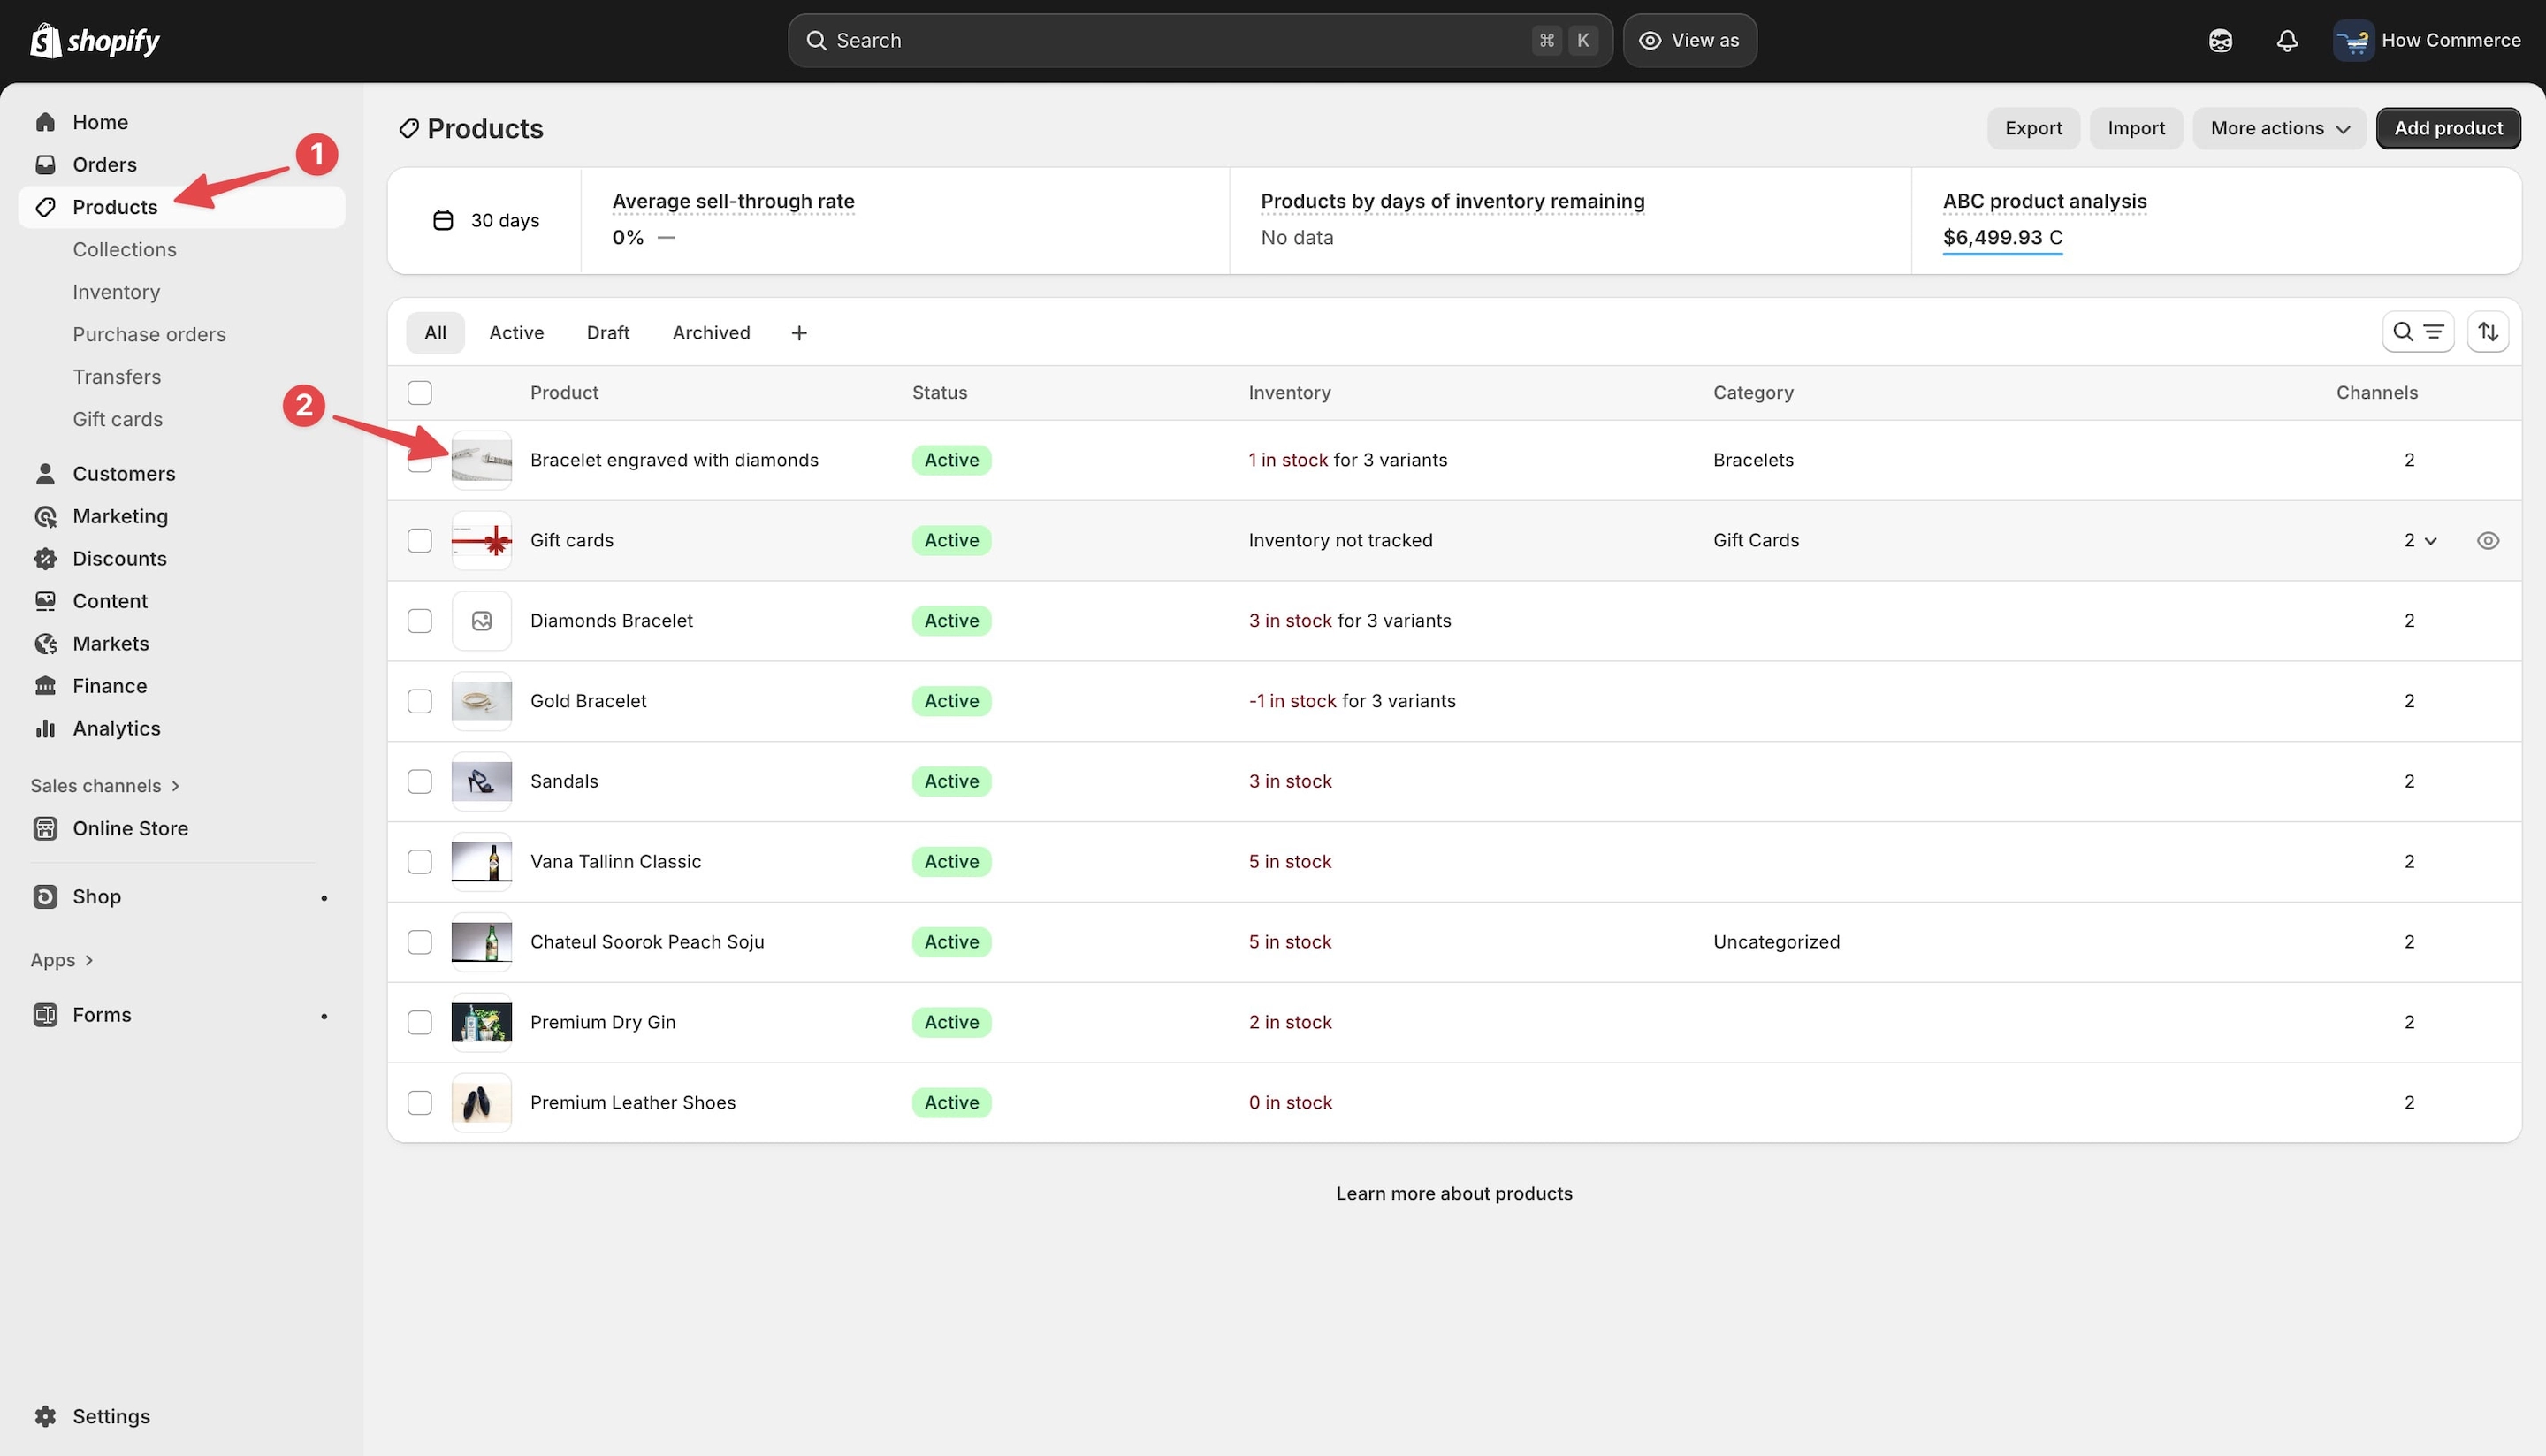Image resolution: width=2546 pixels, height=1456 pixels.
Task: Click the How Commerce store avatar
Action: click(2352, 40)
